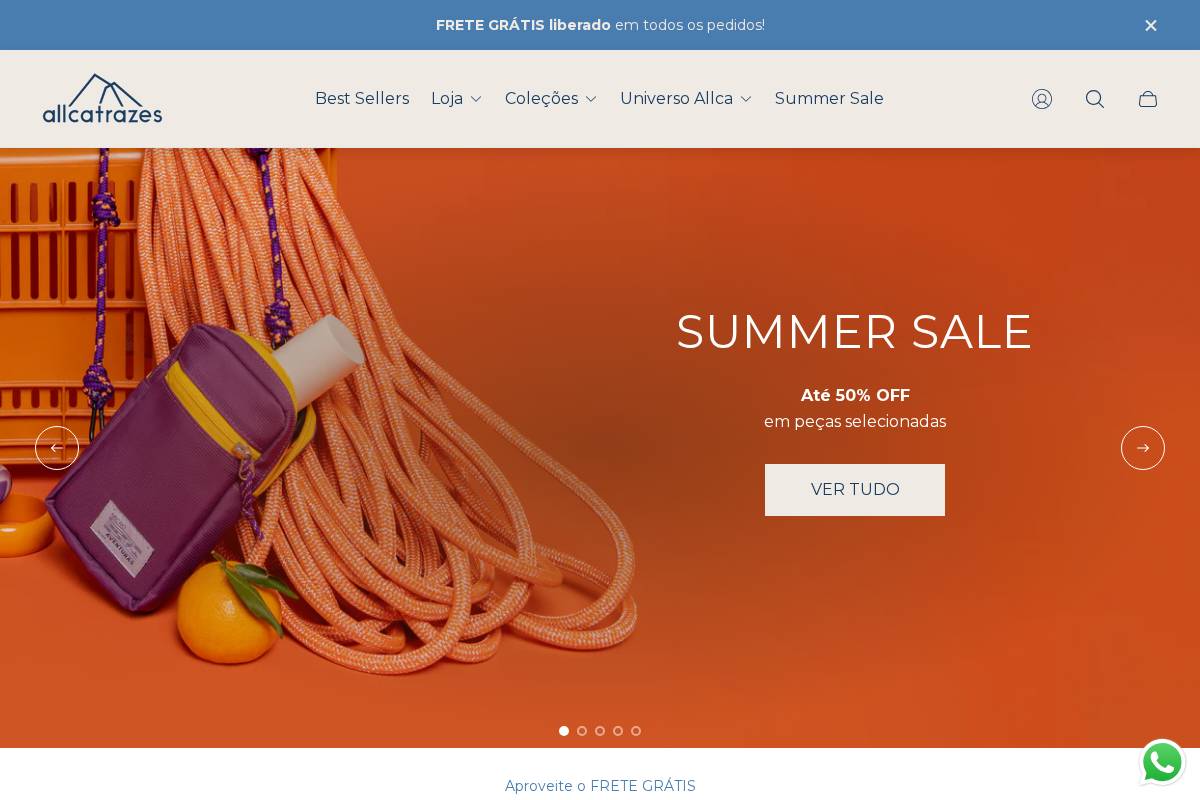Screen dimensions: 1200x800
Task: Click the Allcatrazes logo
Action: point(102,99)
